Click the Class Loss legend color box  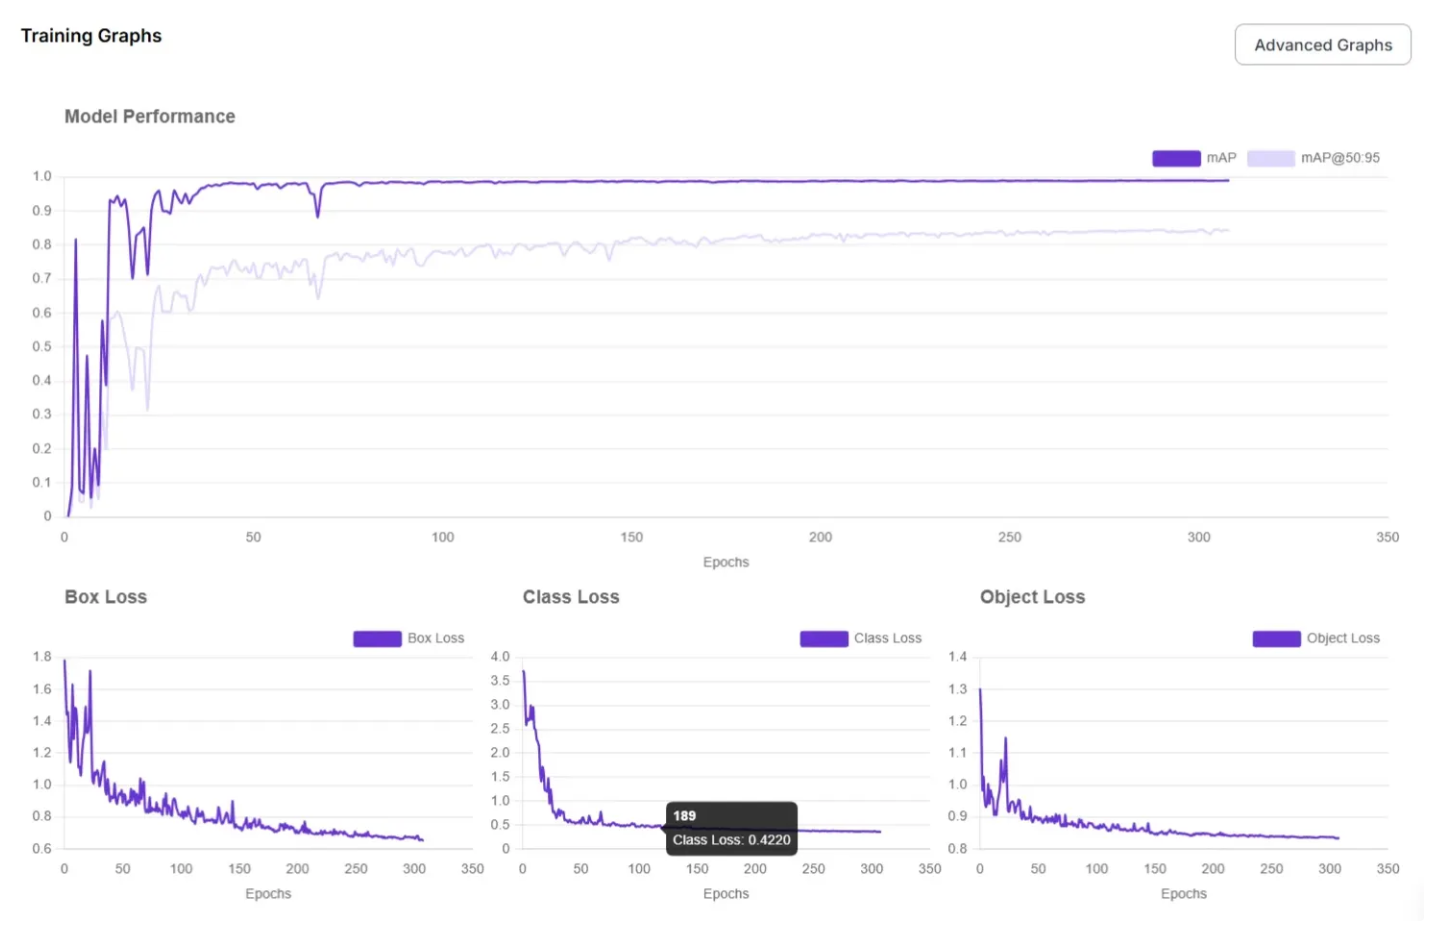[823, 638]
